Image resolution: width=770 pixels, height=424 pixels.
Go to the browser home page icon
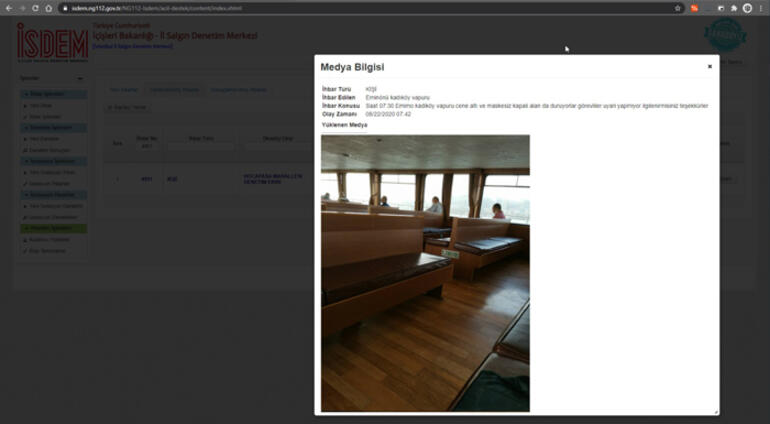(x=49, y=8)
